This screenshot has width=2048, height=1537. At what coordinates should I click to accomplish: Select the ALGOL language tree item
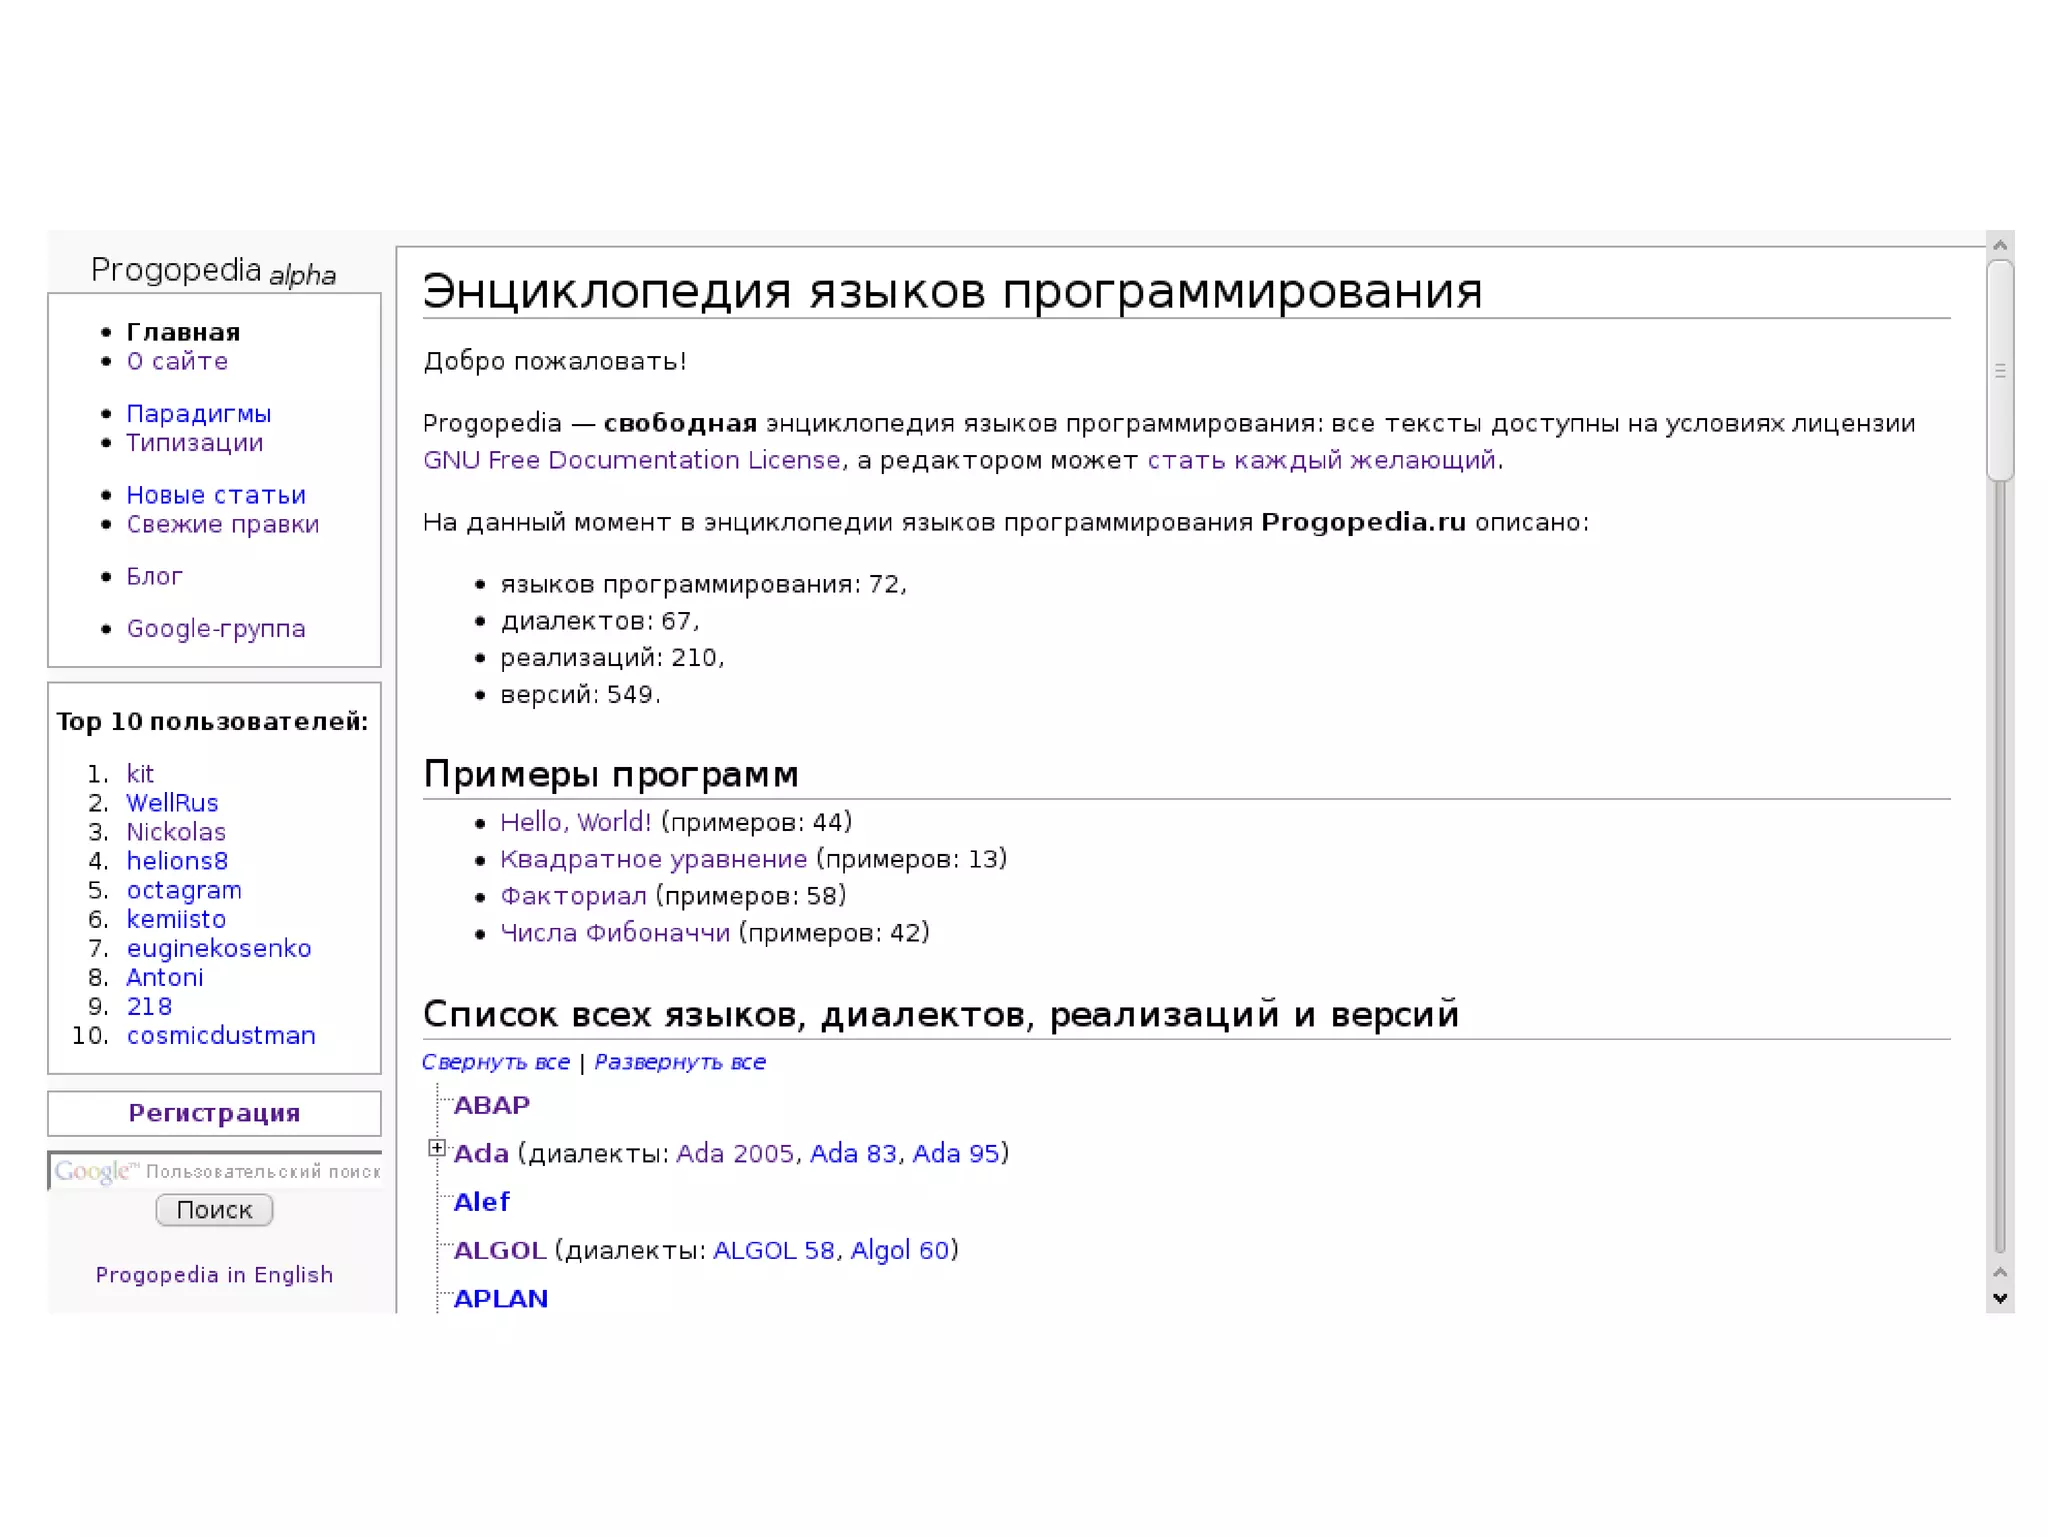(499, 1250)
